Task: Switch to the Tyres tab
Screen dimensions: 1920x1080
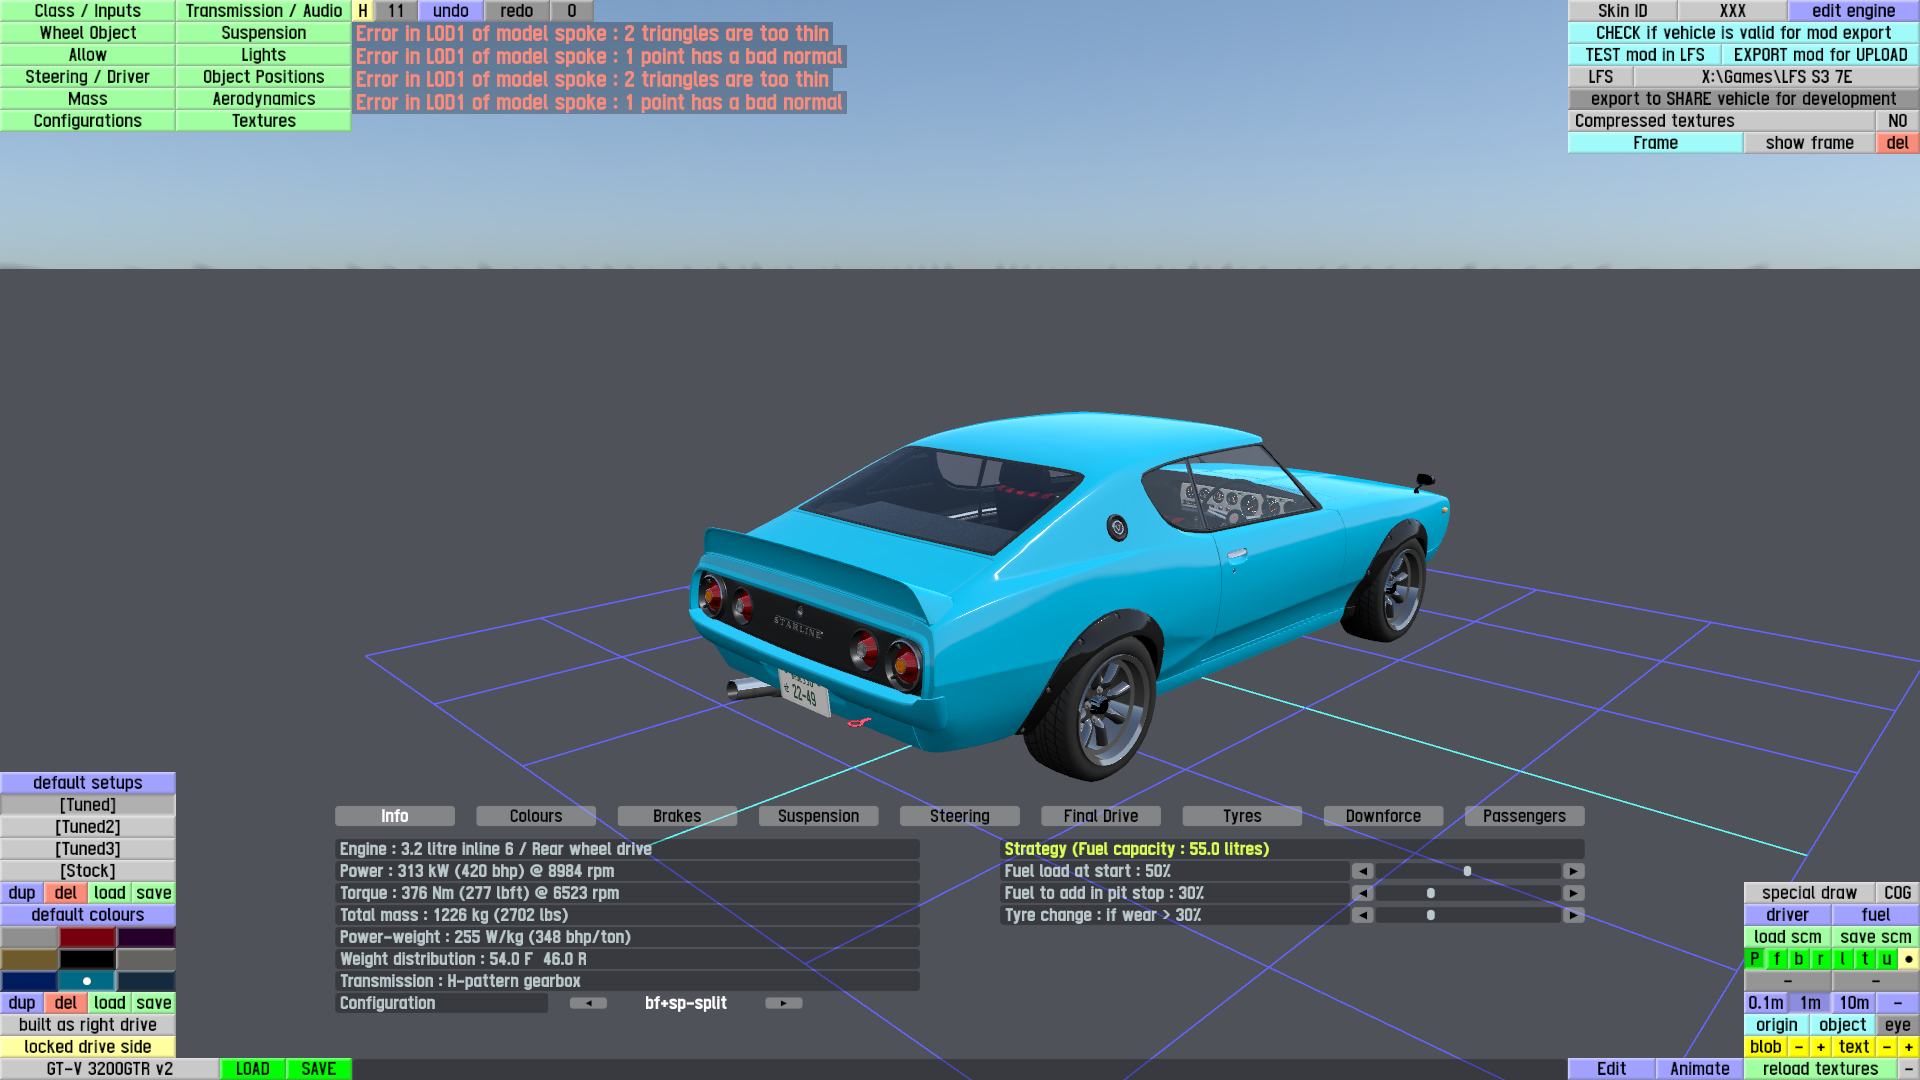Action: 1242,816
